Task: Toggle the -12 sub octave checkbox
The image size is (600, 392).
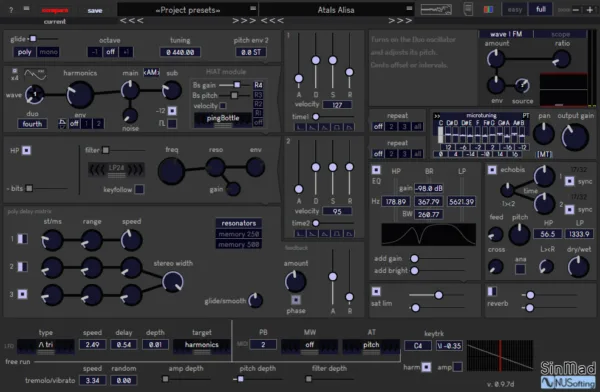Action: (x=172, y=111)
